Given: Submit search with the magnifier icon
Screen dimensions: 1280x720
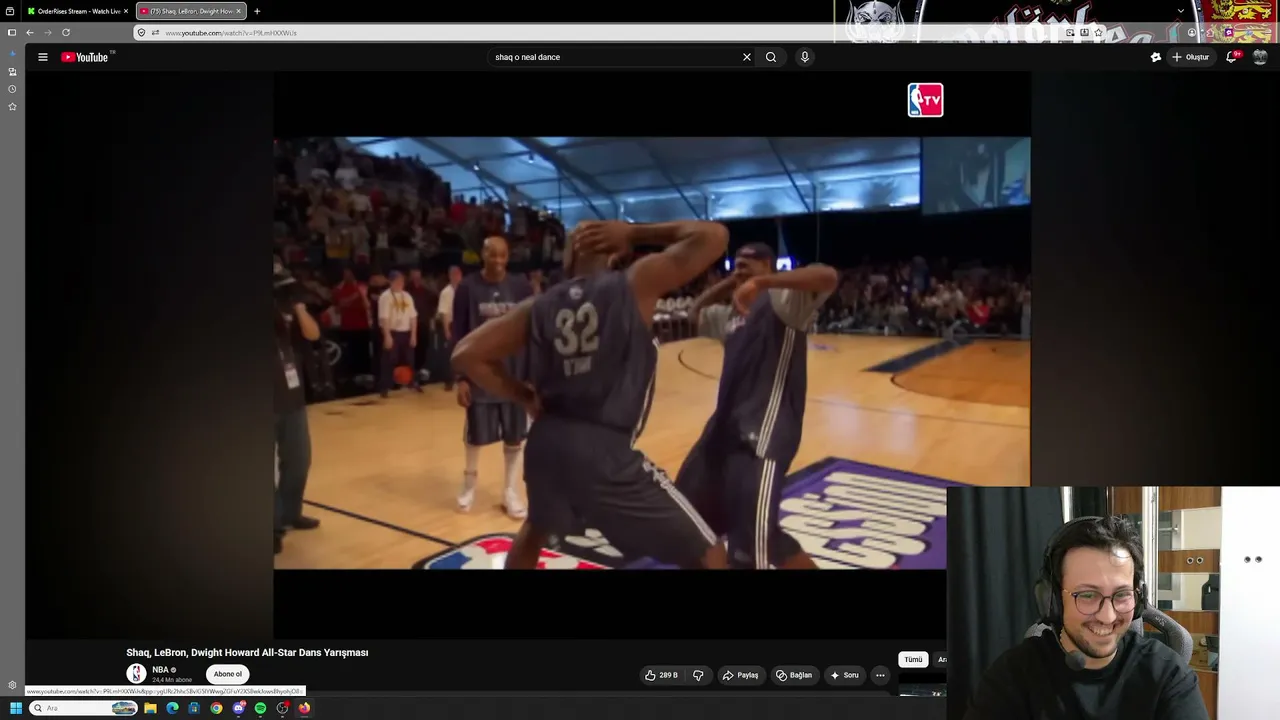Looking at the screenshot, I should [771, 57].
